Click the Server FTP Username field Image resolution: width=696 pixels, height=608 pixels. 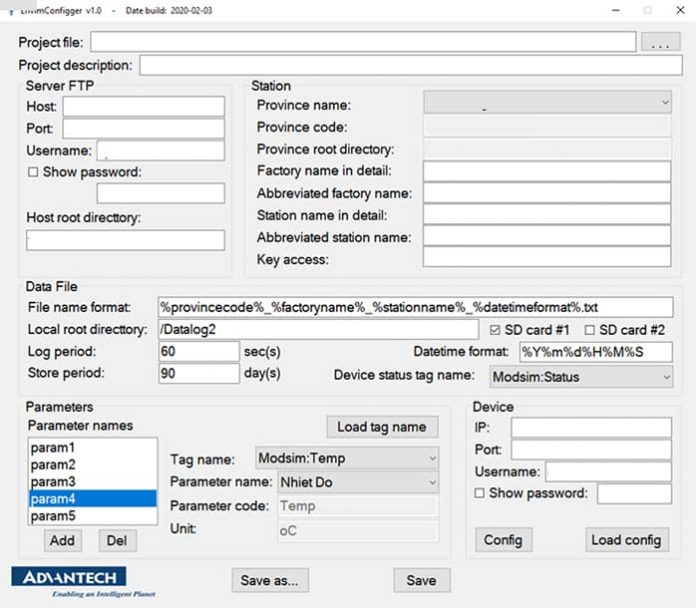[x=161, y=150]
